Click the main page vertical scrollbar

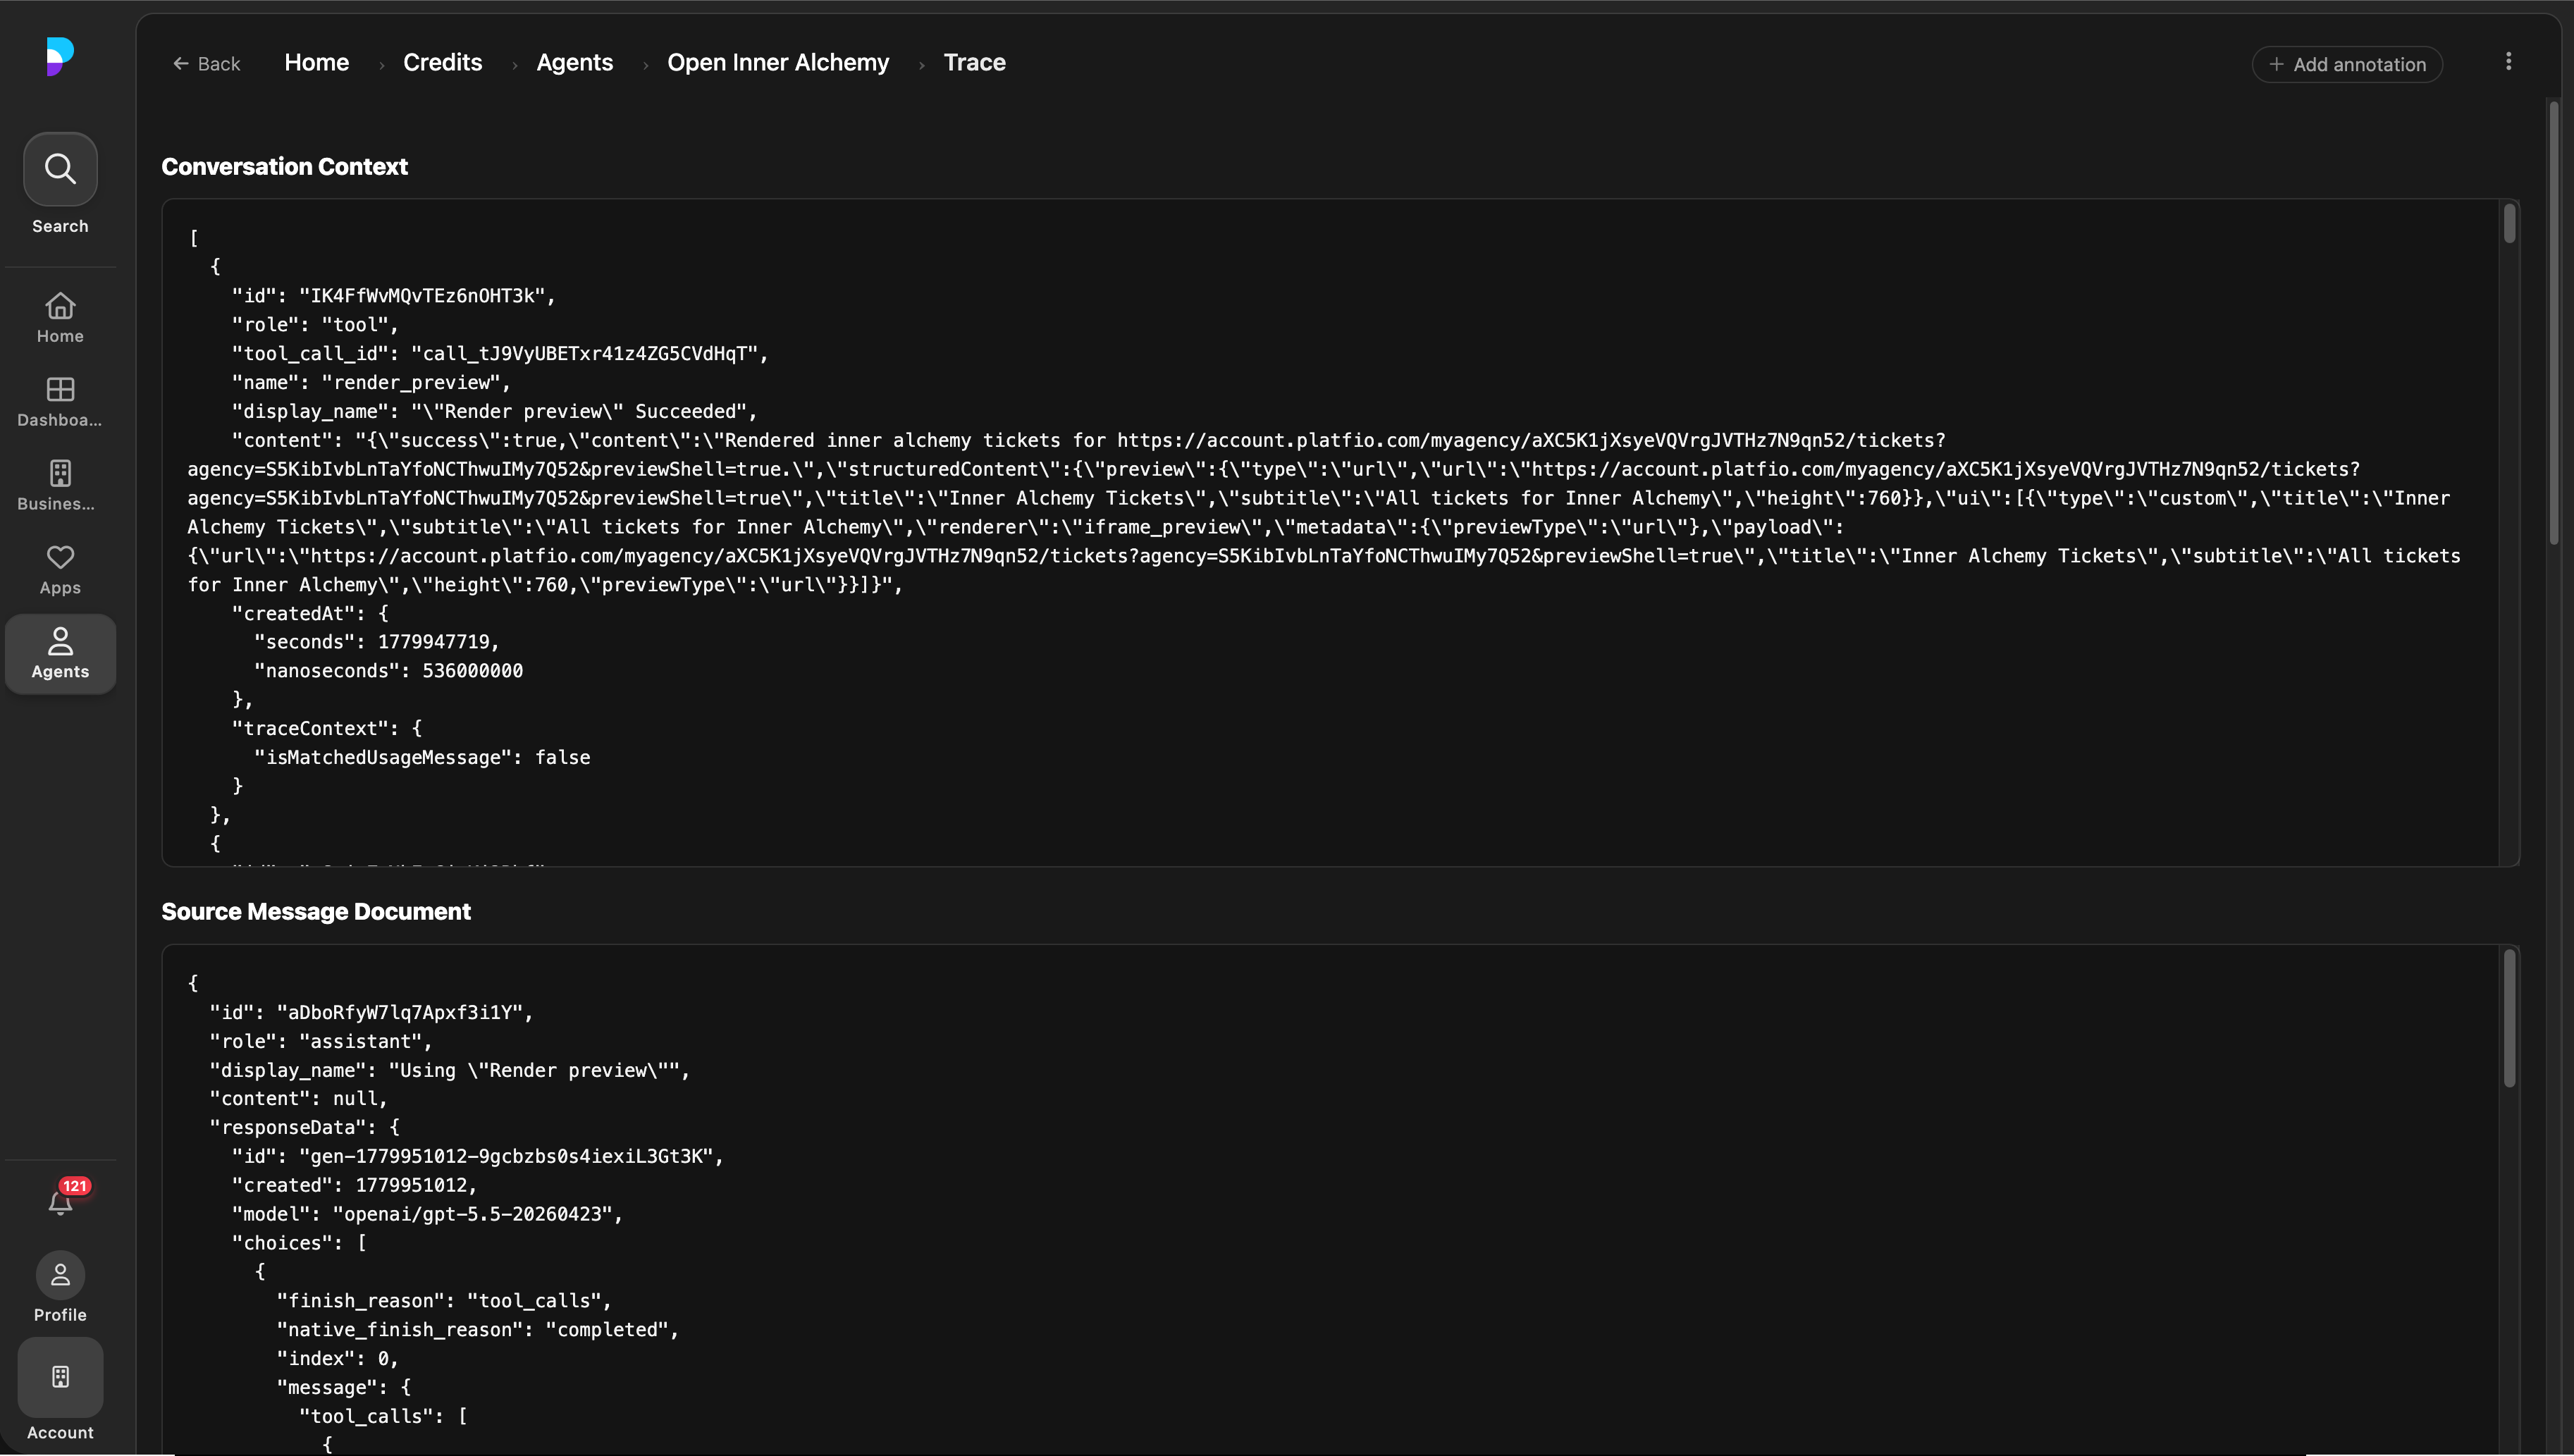tap(2554, 322)
